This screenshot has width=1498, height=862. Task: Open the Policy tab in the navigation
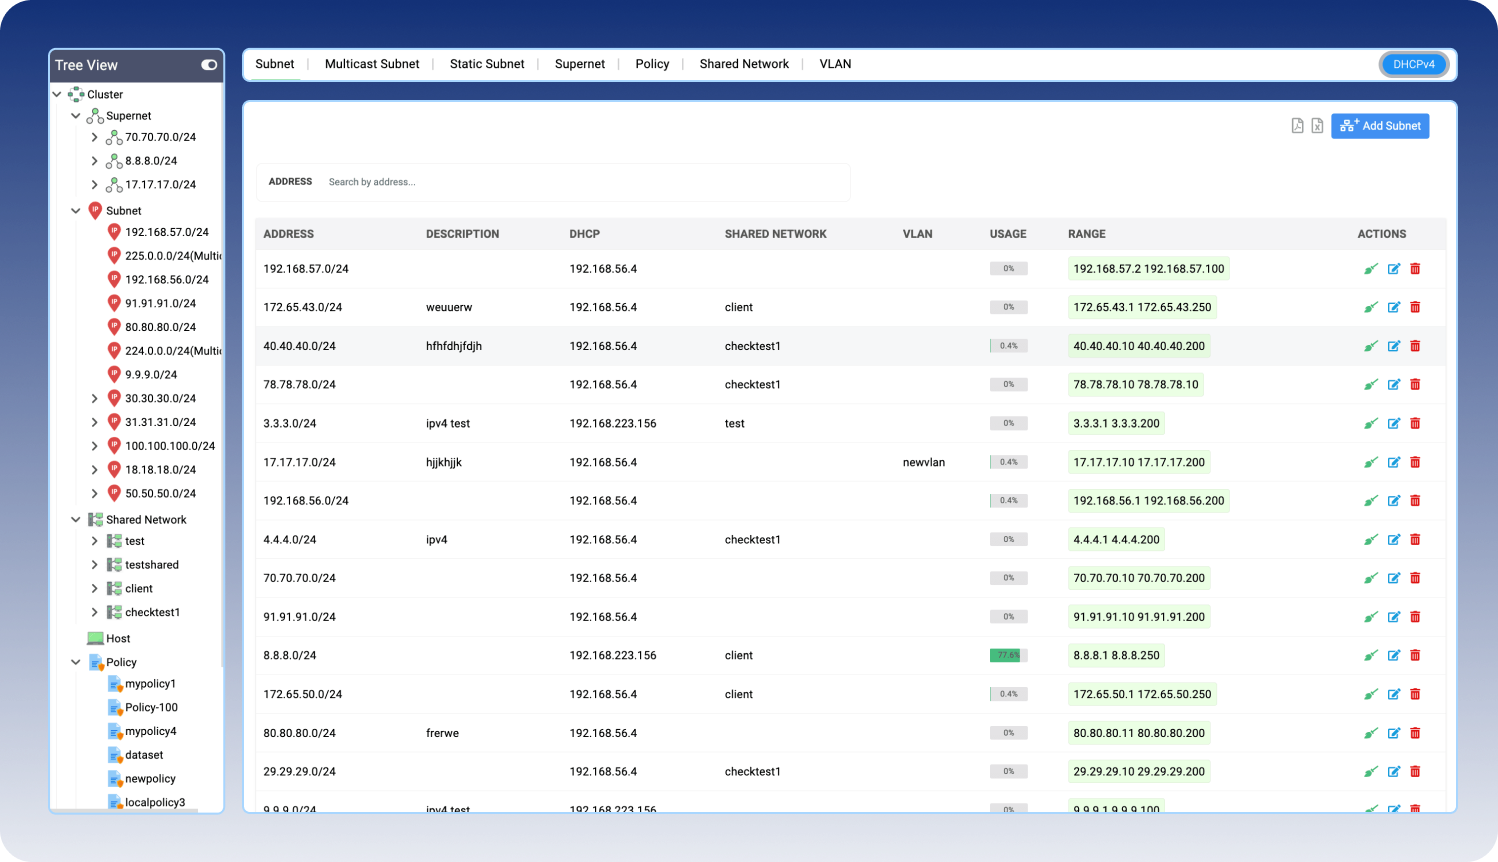click(x=652, y=63)
